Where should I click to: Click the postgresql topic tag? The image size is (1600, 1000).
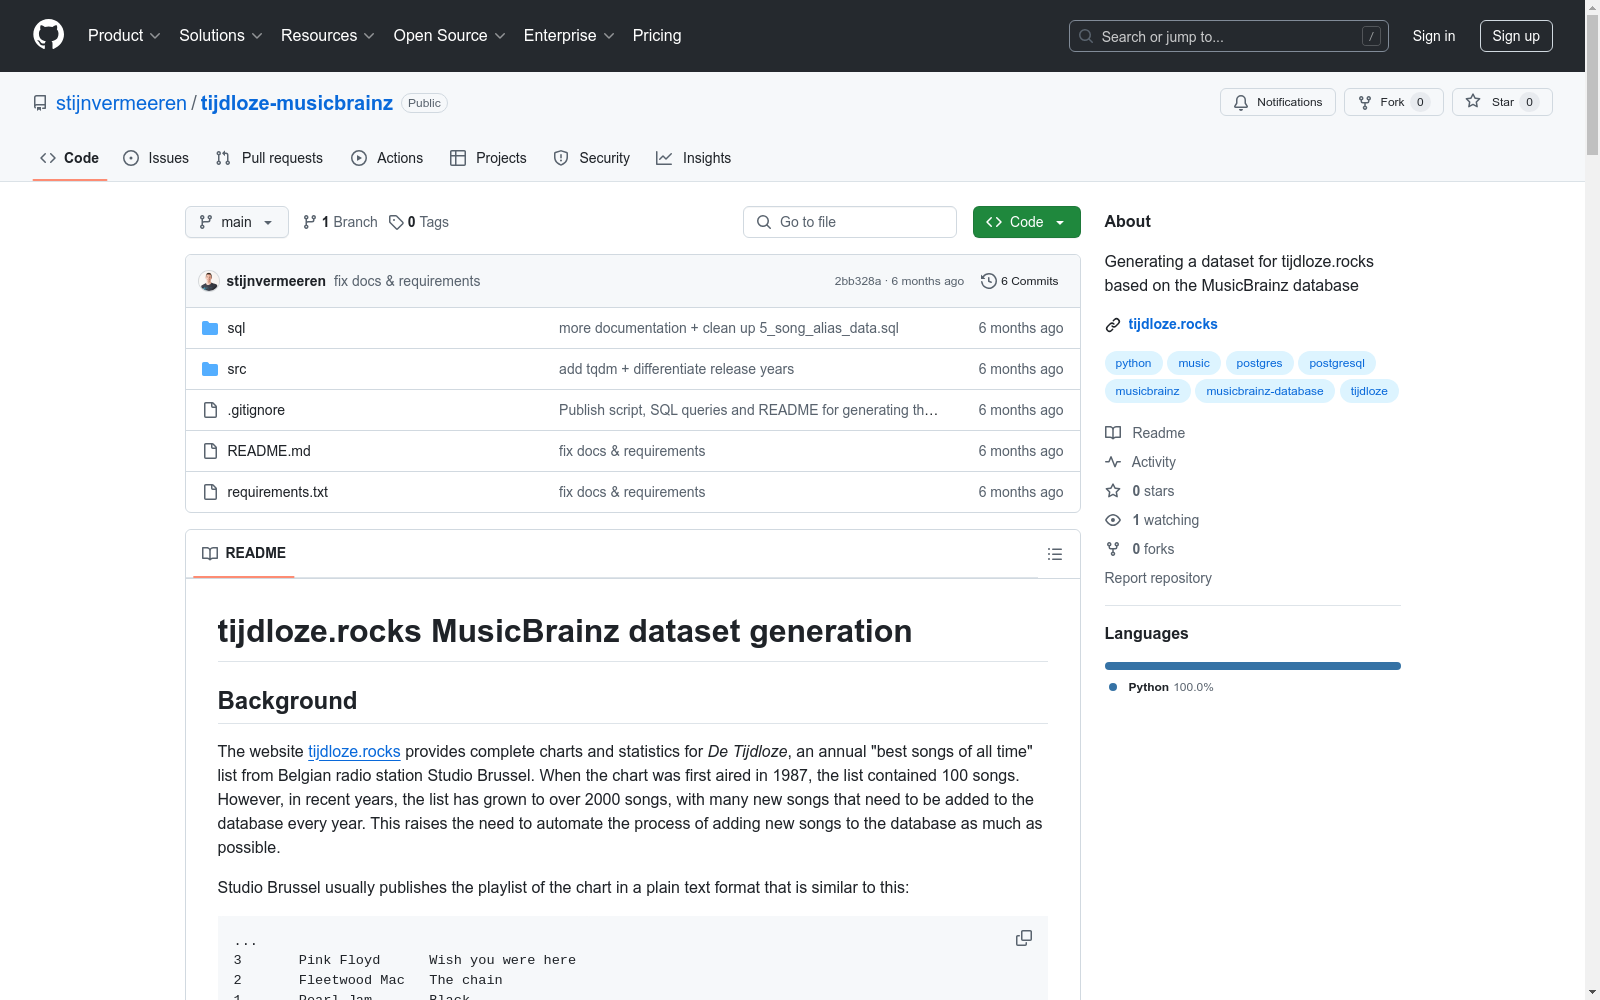[x=1337, y=363]
